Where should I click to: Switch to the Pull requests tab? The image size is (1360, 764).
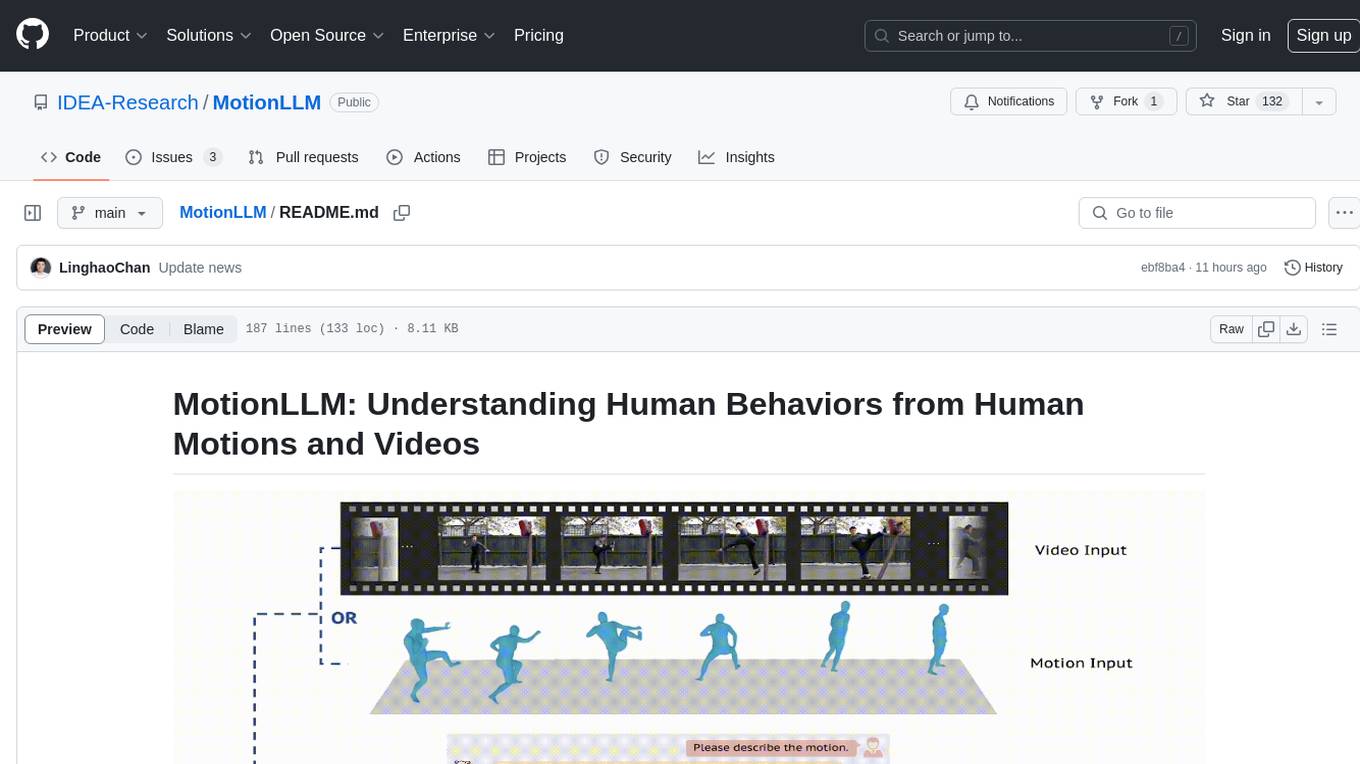coord(303,157)
